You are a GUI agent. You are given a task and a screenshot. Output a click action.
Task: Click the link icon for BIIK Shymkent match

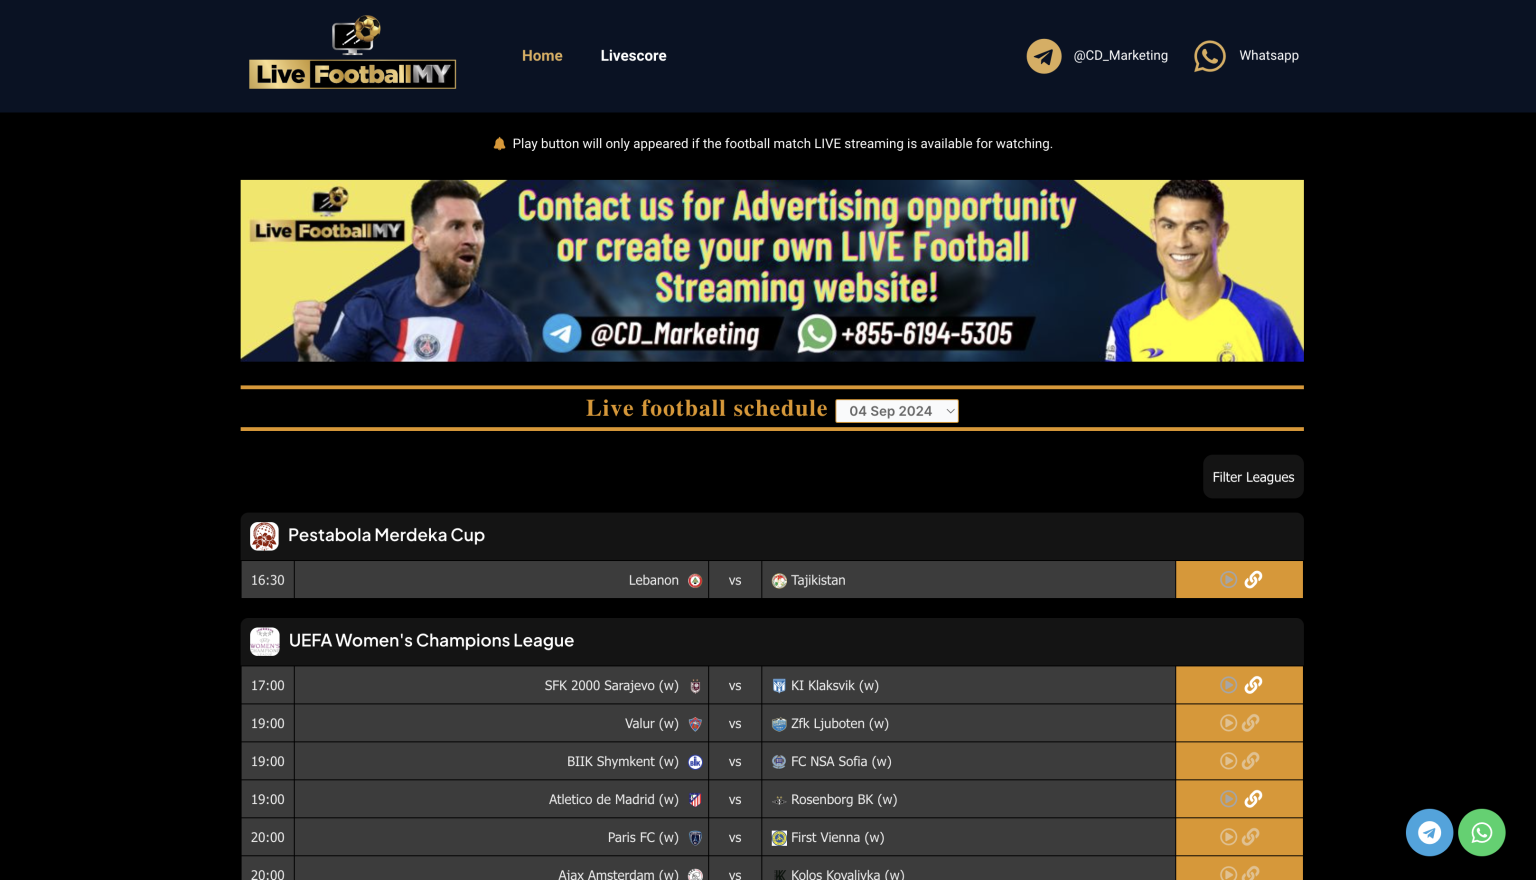1251,761
